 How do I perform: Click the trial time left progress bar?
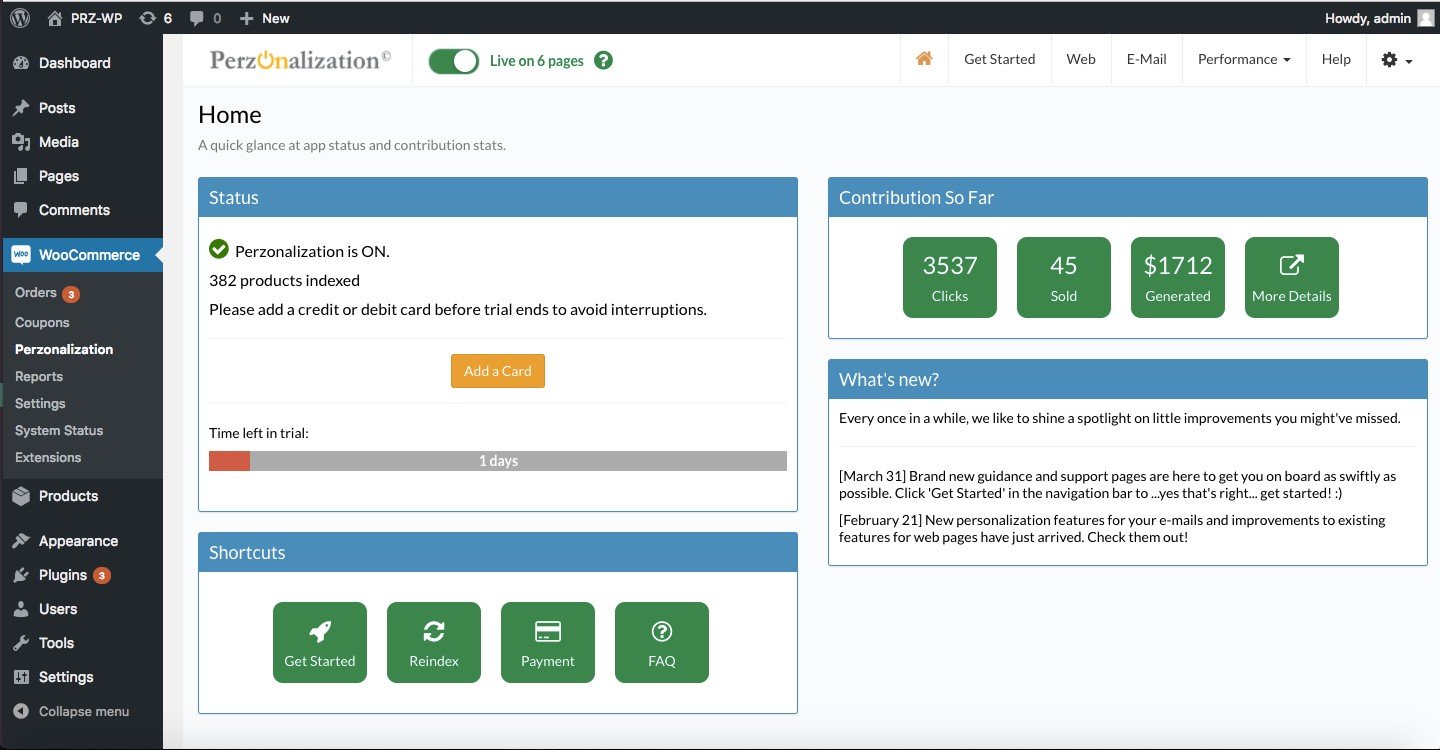(x=498, y=461)
